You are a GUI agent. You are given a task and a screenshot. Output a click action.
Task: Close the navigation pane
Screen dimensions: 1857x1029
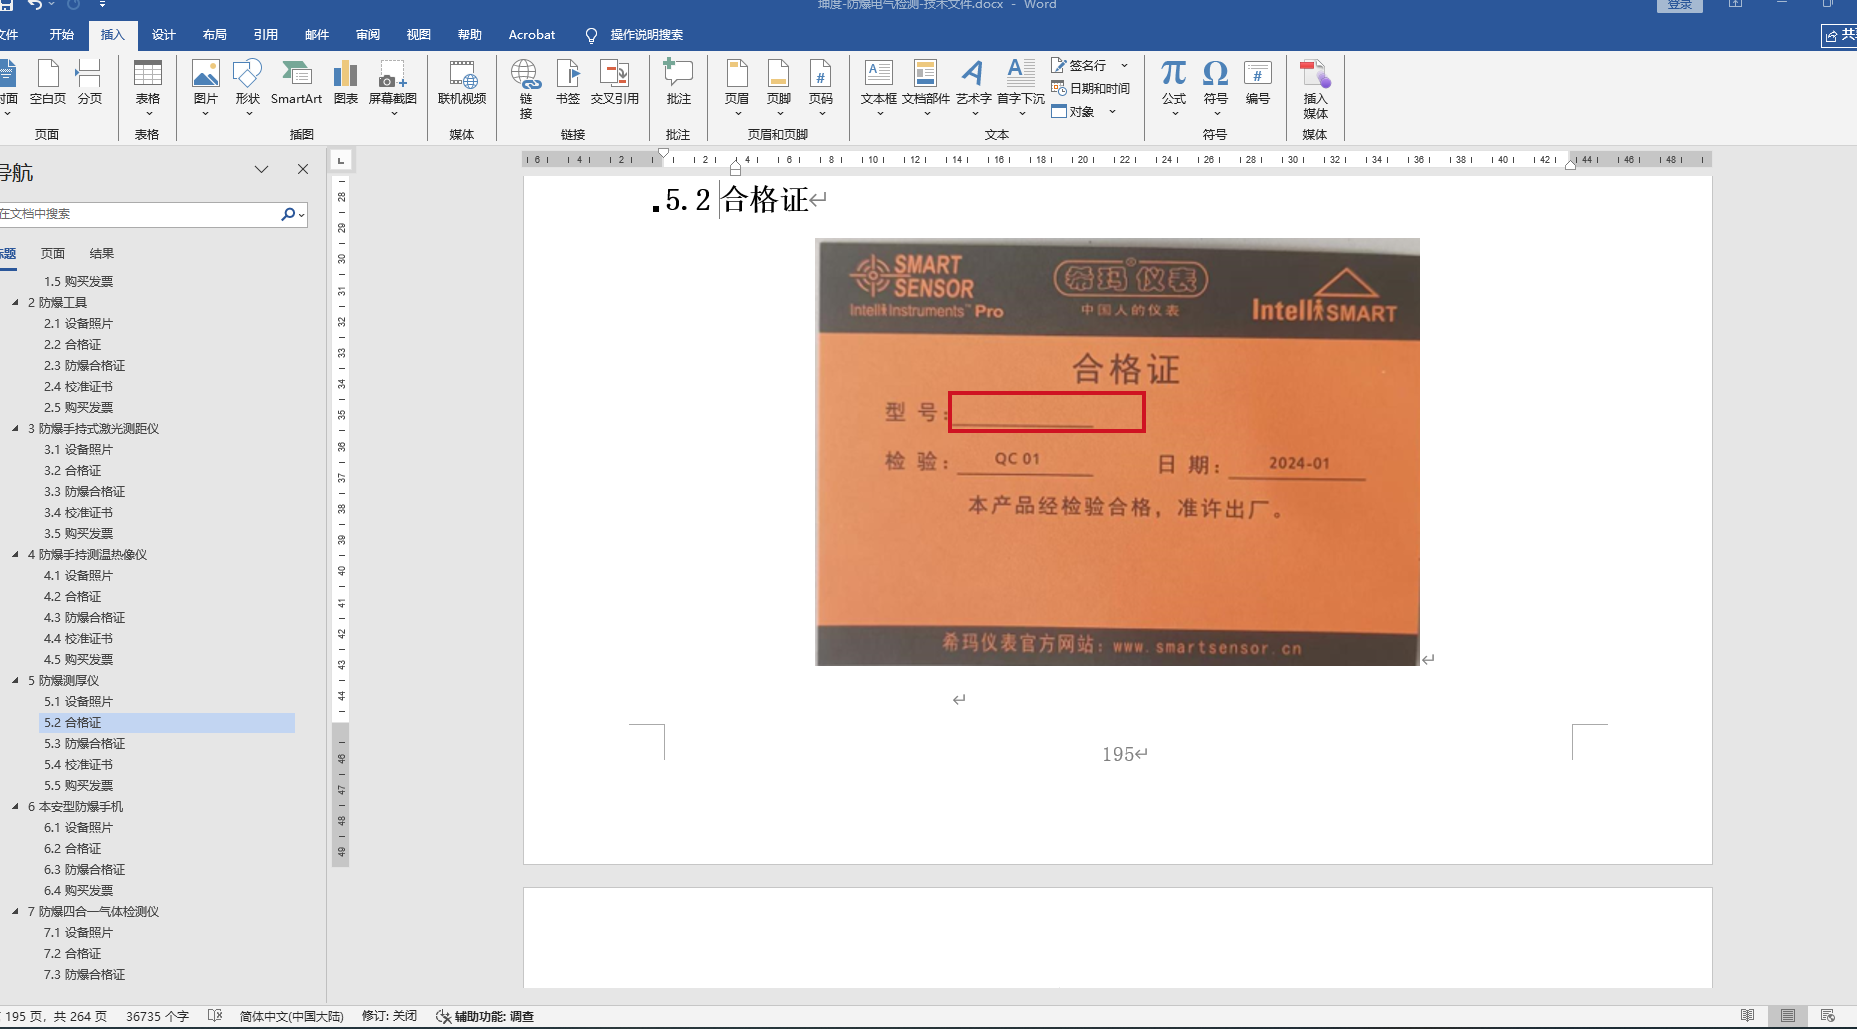pyautogui.click(x=303, y=169)
